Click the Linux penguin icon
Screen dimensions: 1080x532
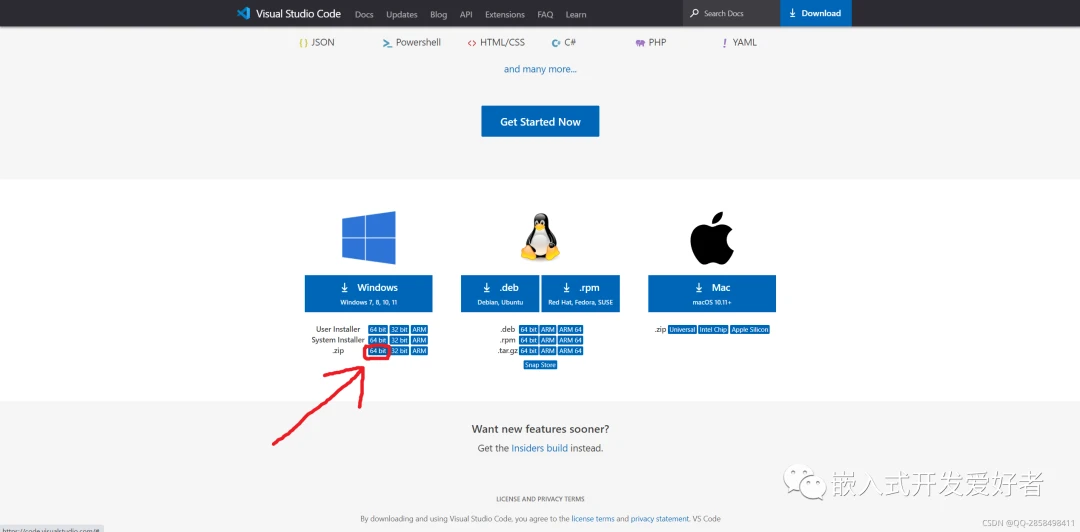point(540,236)
